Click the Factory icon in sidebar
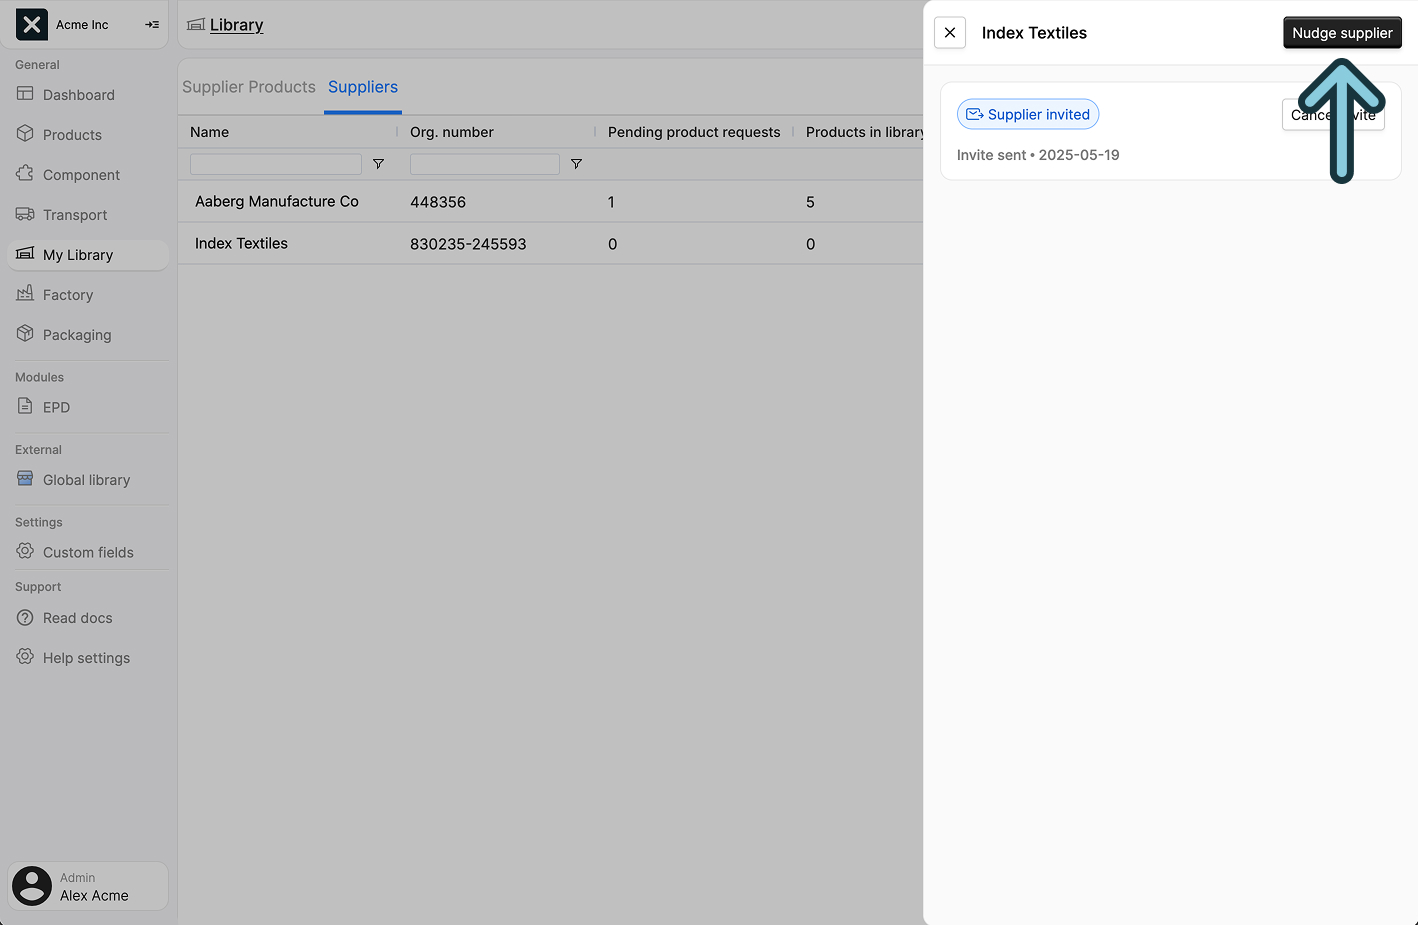Screen dimensions: 1418x925 (25, 294)
